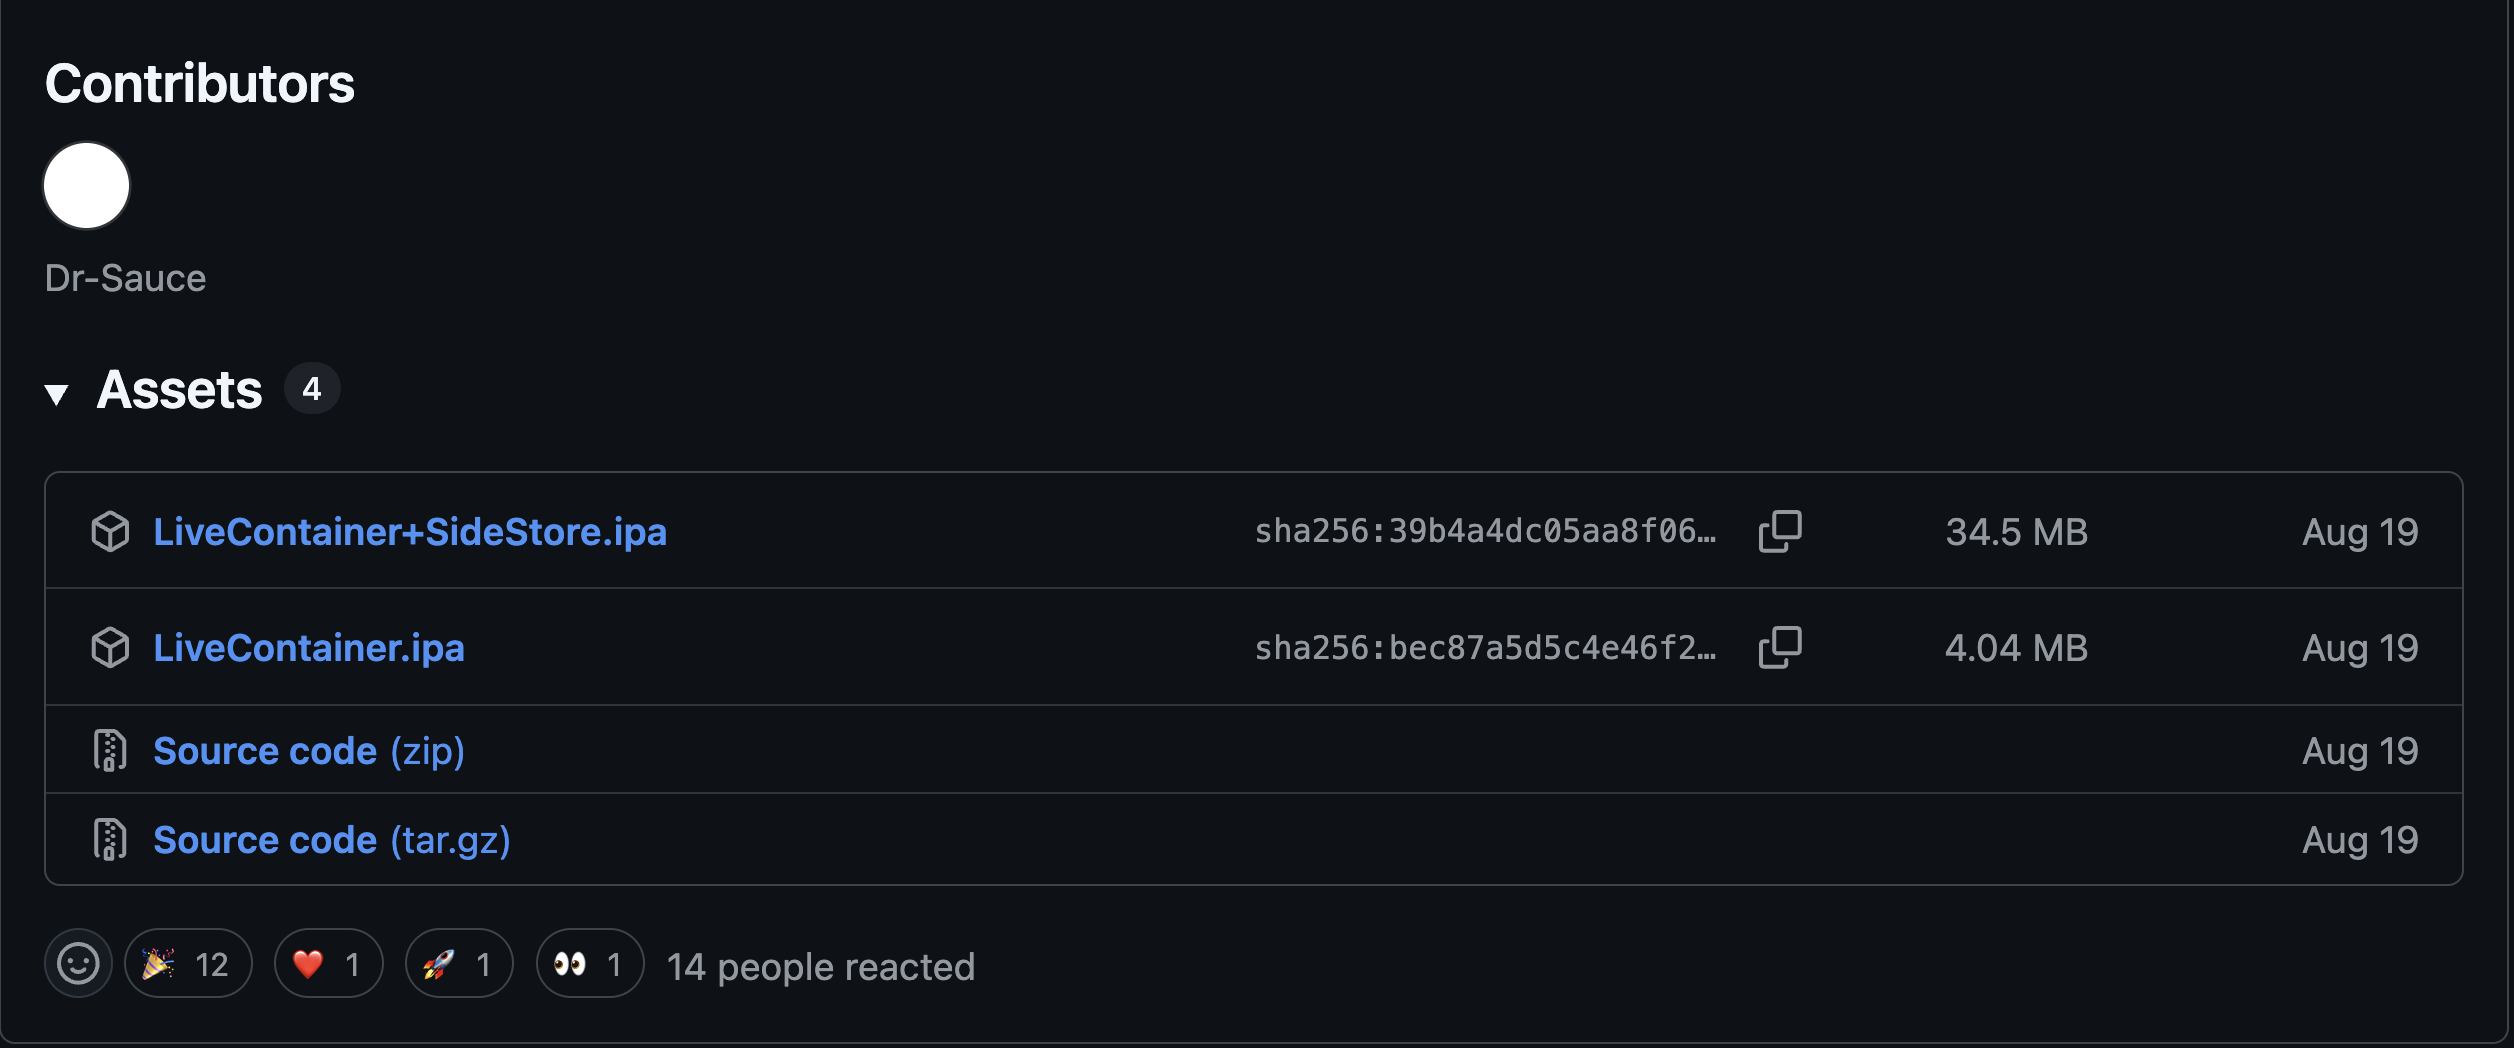Download LiveContainer.ipa
This screenshot has height=1048, width=2514.
pyautogui.click(x=309, y=648)
